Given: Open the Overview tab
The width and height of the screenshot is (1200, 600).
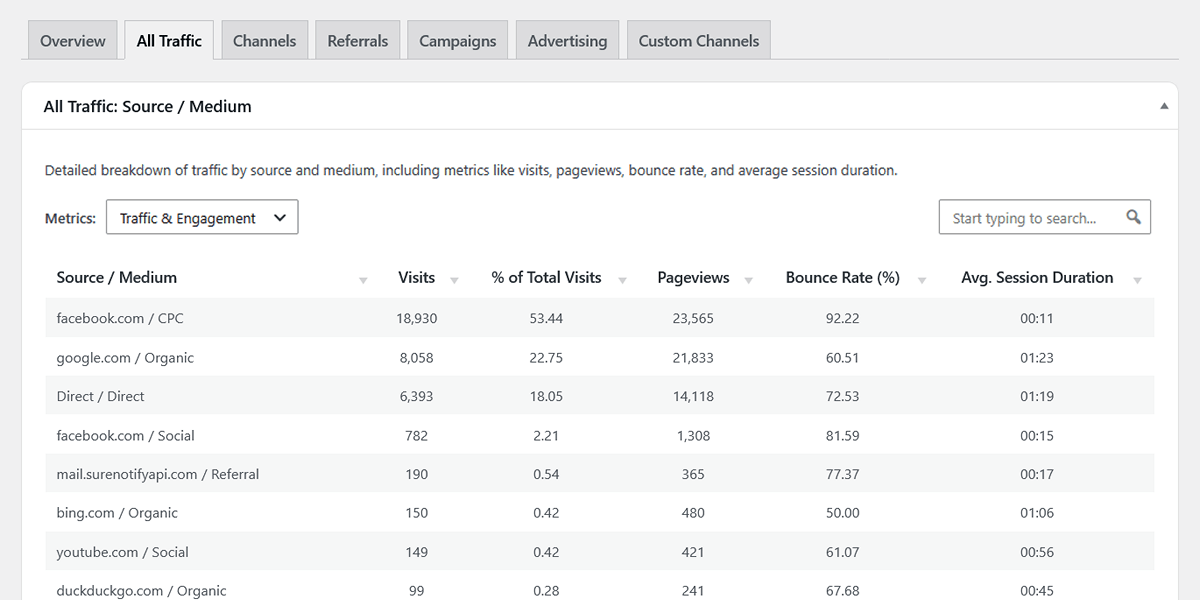Looking at the screenshot, I should tap(73, 41).
